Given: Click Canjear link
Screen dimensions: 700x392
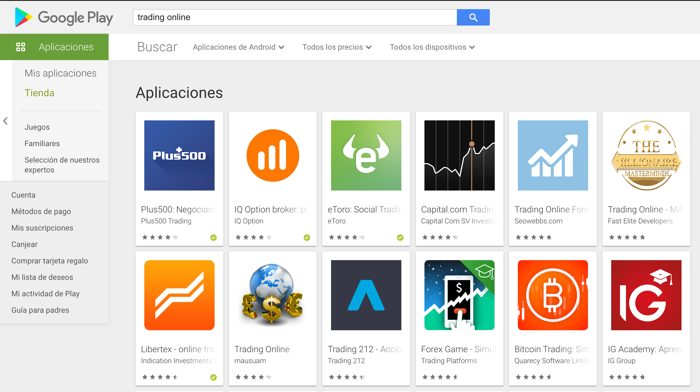Looking at the screenshot, I should (24, 244).
